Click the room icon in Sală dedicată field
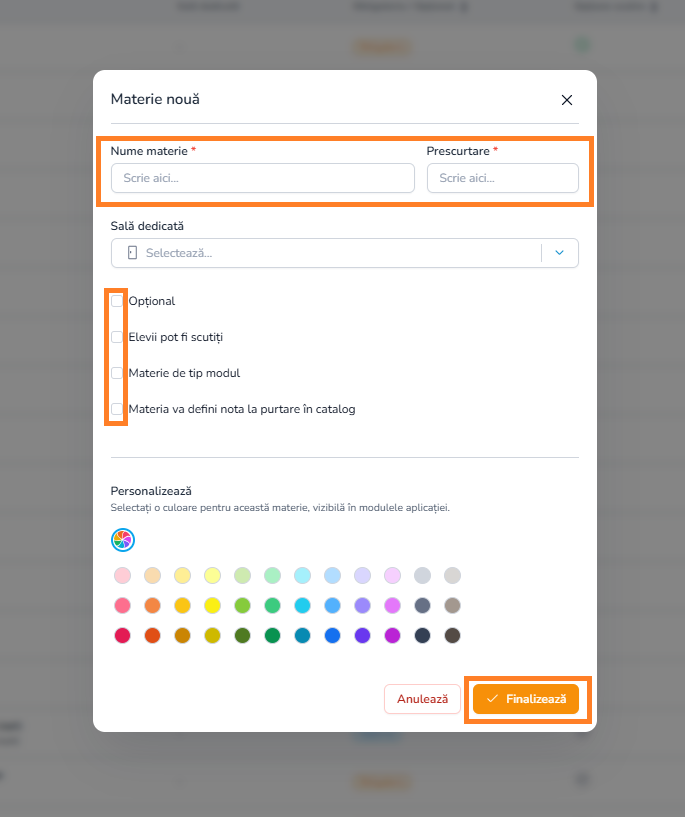Image resolution: width=685 pixels, height=817 pixels. (x=132, y=253)
